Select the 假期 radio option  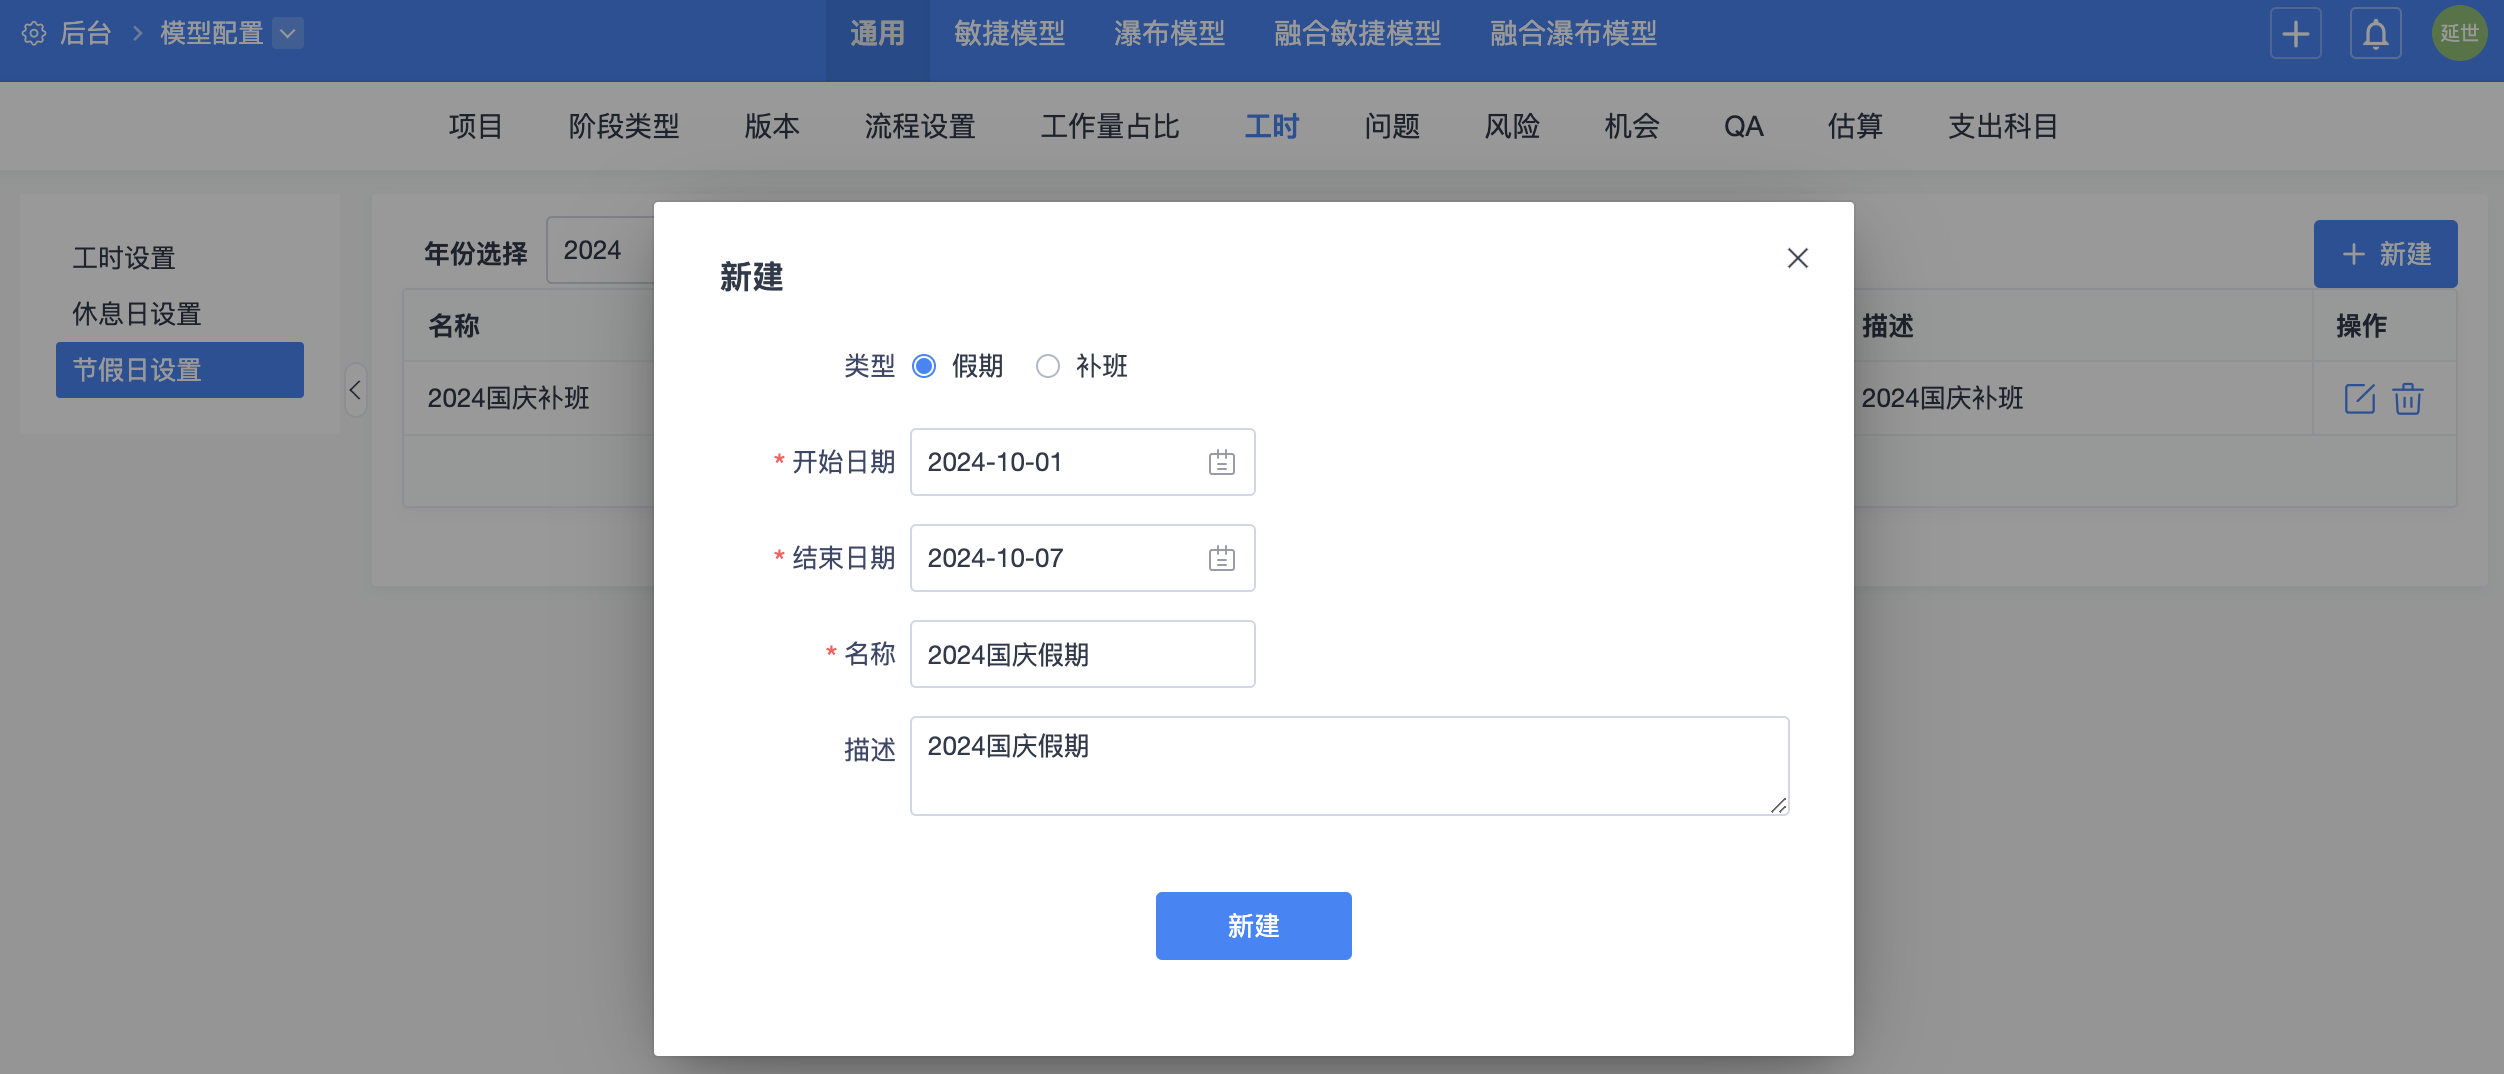pyautogui.click(x=924, y=367)
